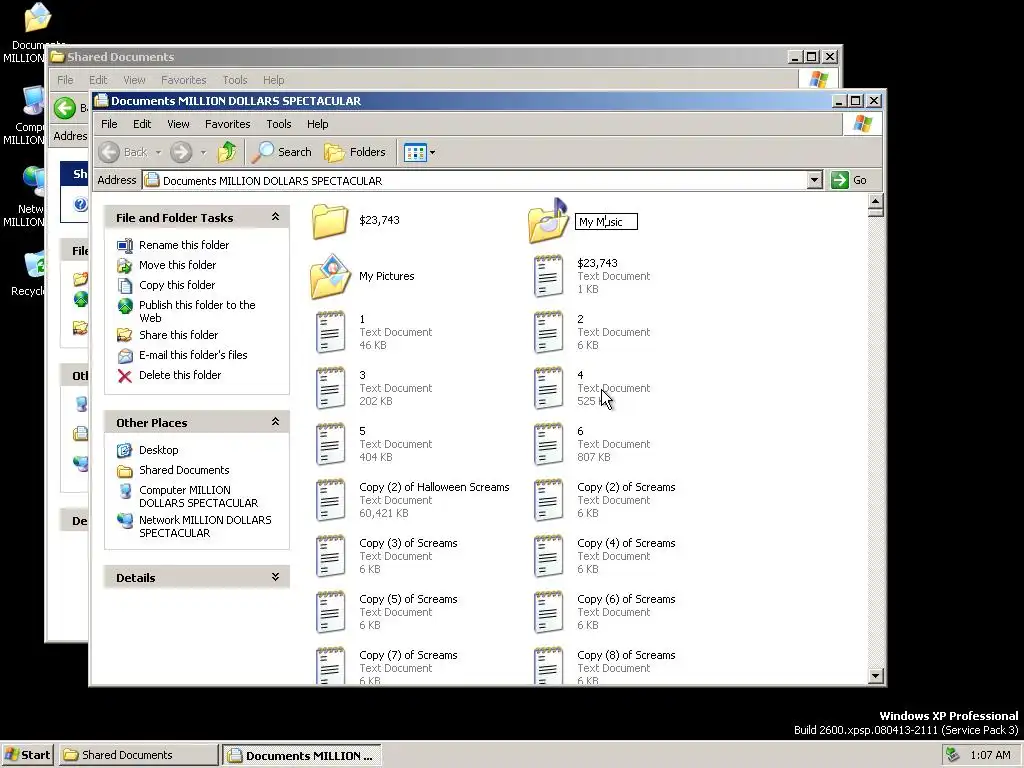Click the scrollbar down arrow in file list
This screenshot has height=768, width=1024.
tap(876, 676)
